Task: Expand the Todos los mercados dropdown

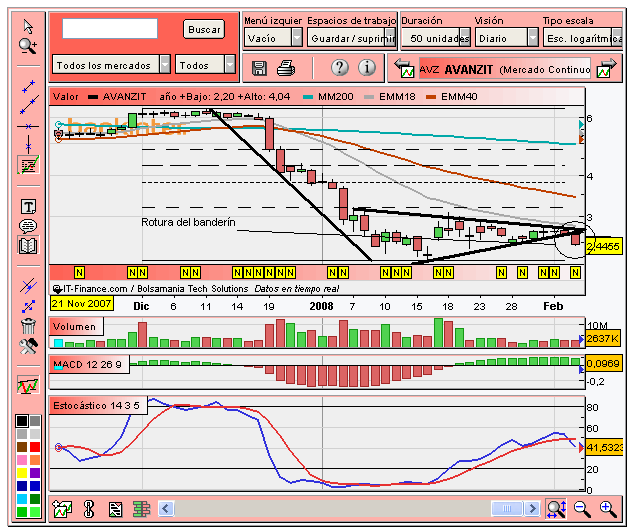Action: [165, 64]
